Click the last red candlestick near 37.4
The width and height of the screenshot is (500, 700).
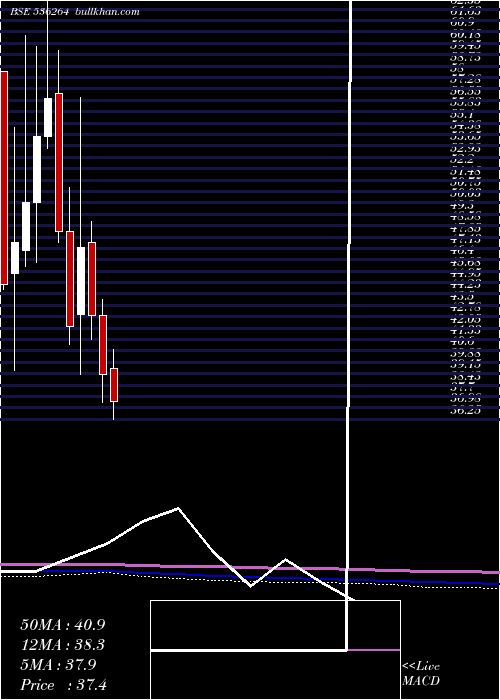(114, 384)
